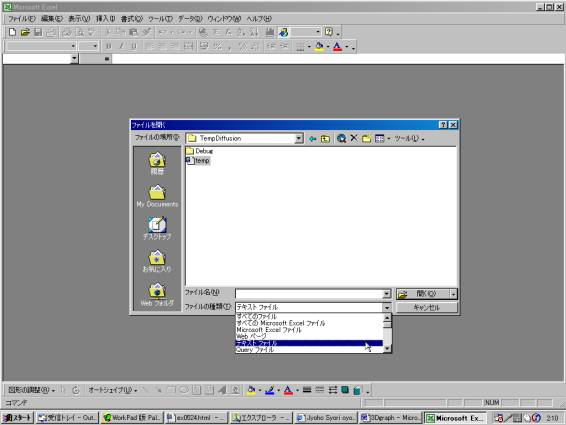Click the dash style icon in drawing toolbar
Viewport: 566px width, 425px height.
(319, 390)
